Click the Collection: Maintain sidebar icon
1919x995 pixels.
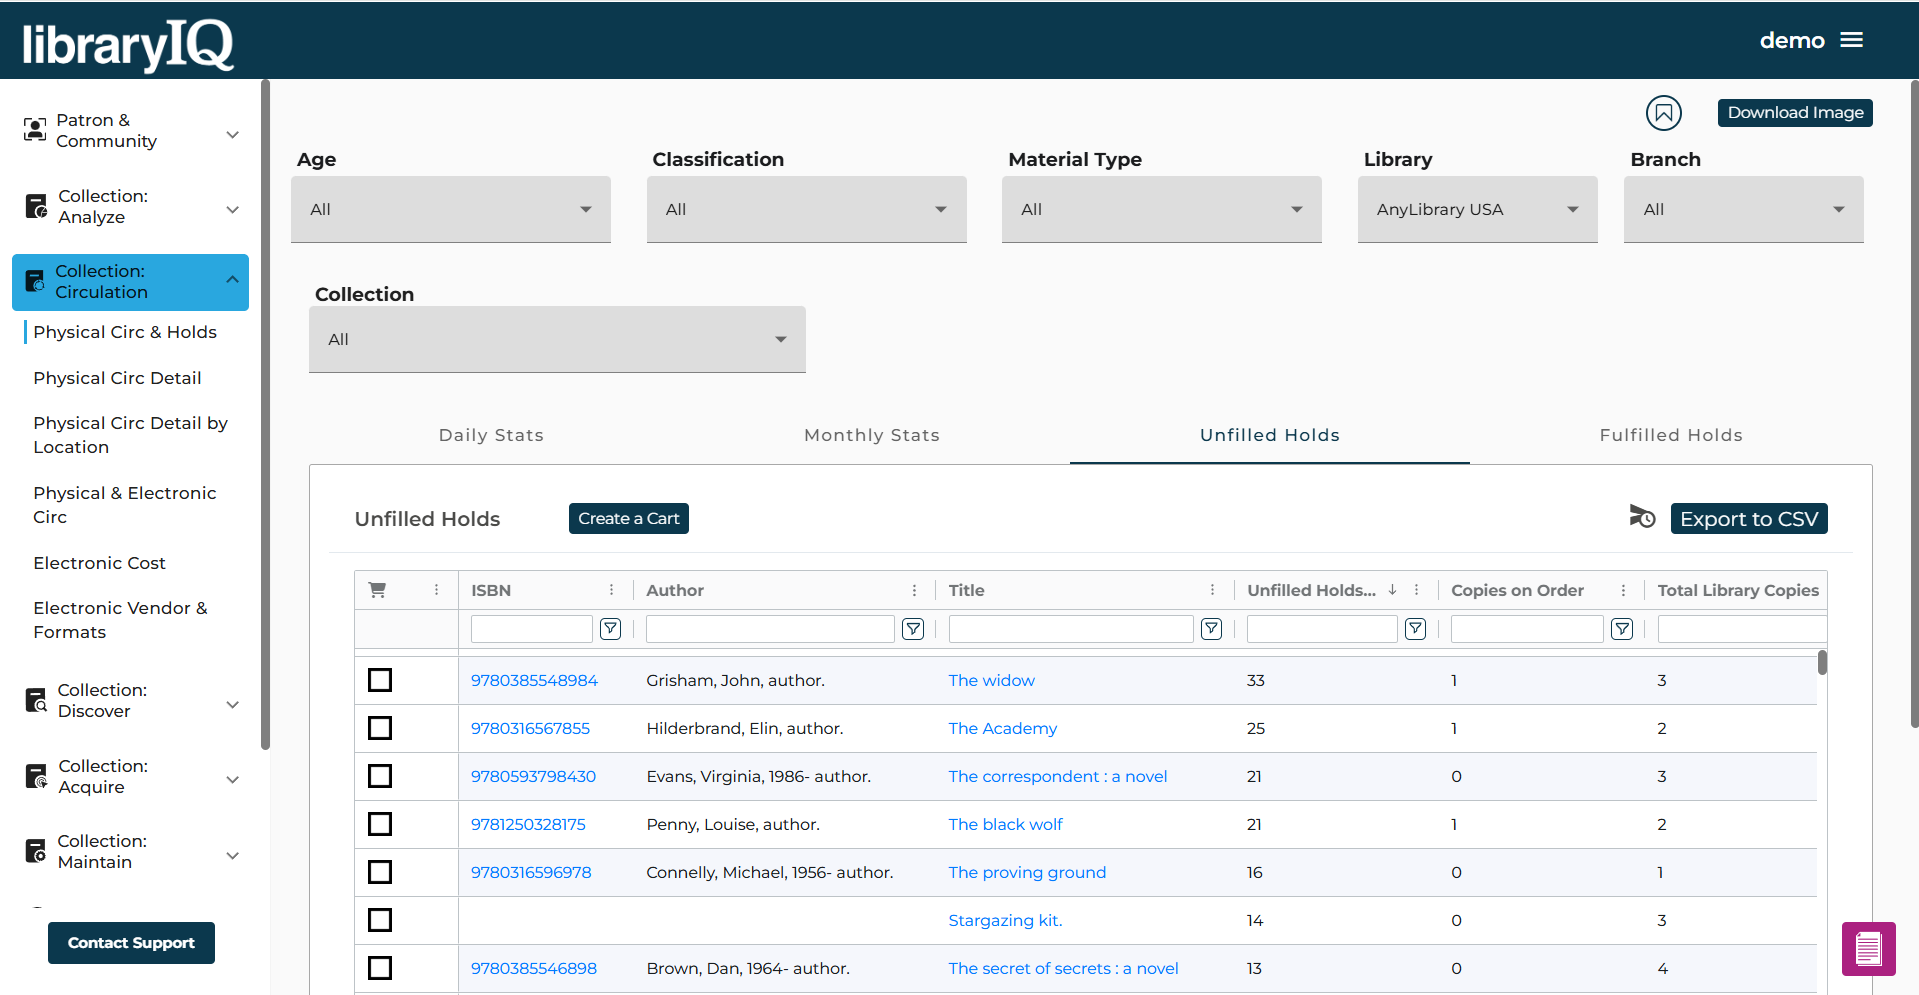coord(36,851)
